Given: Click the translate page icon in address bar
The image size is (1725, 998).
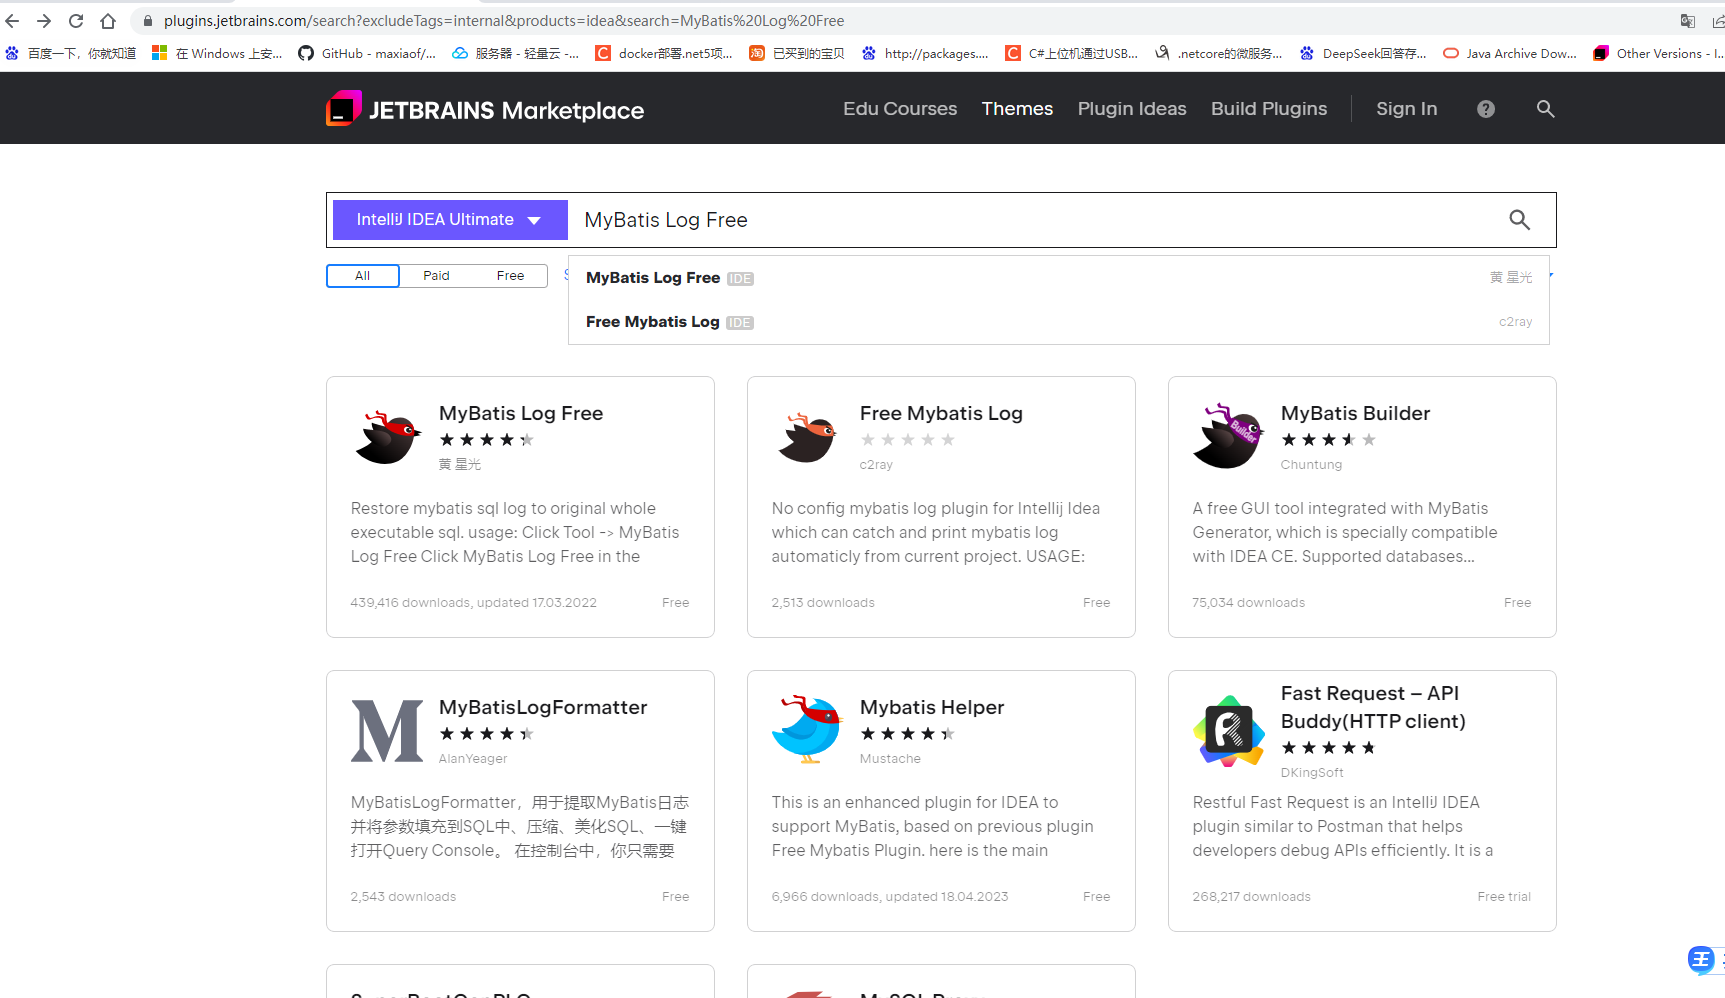Looking at the screenshot, I should coord(1688,21).
